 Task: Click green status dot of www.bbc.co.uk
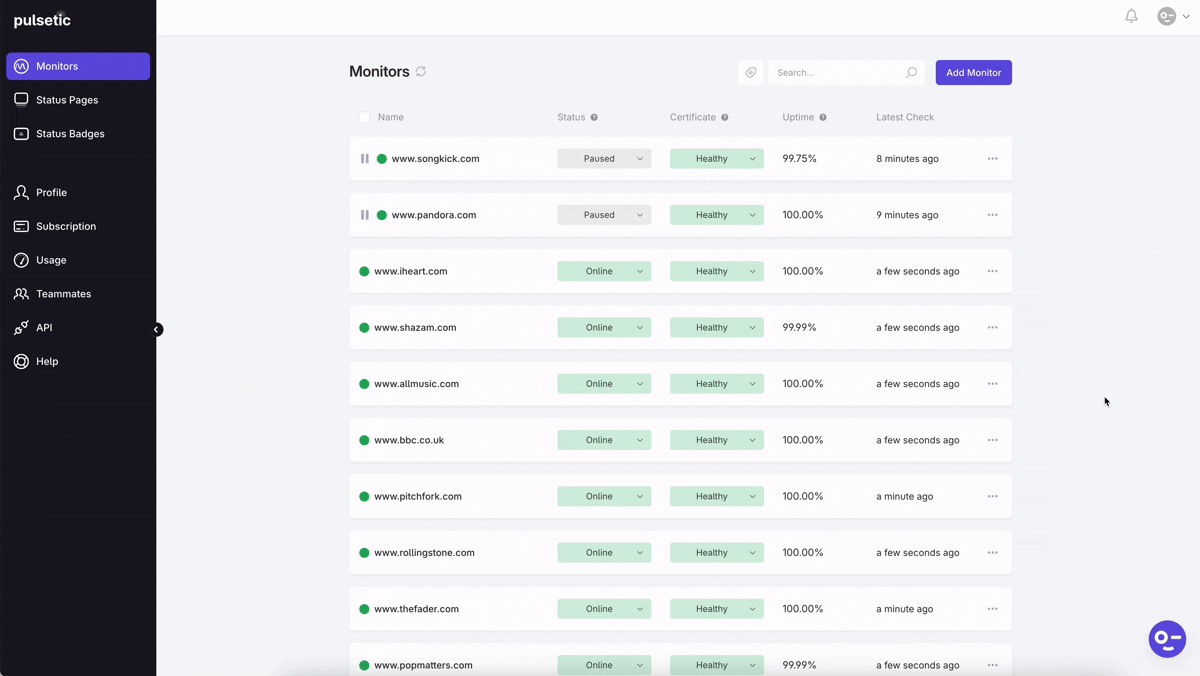[x=364, y=440]
